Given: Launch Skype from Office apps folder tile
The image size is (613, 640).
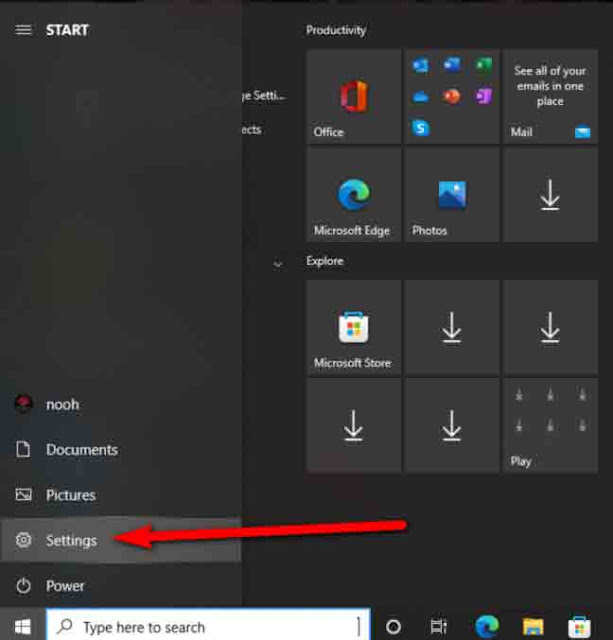Looking at the screenshot, I should point(420,128).
